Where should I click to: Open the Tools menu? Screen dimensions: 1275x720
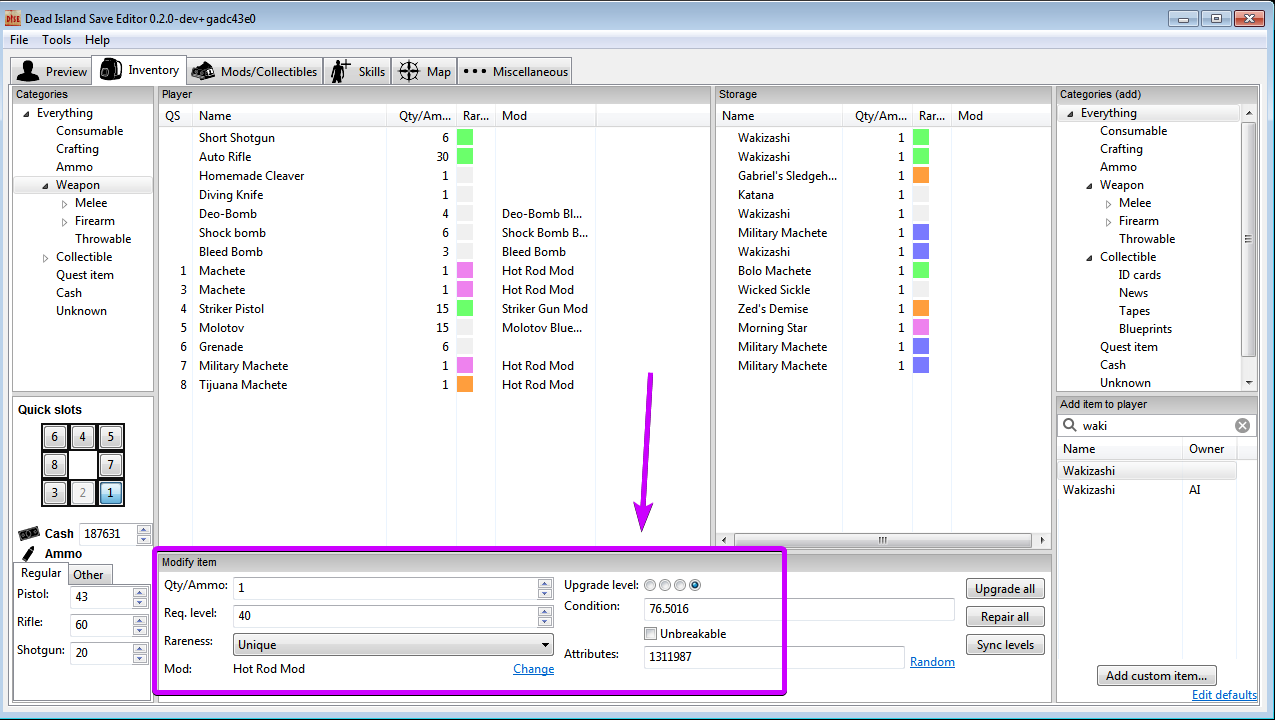pyautogui.click(x=57, y=40)
